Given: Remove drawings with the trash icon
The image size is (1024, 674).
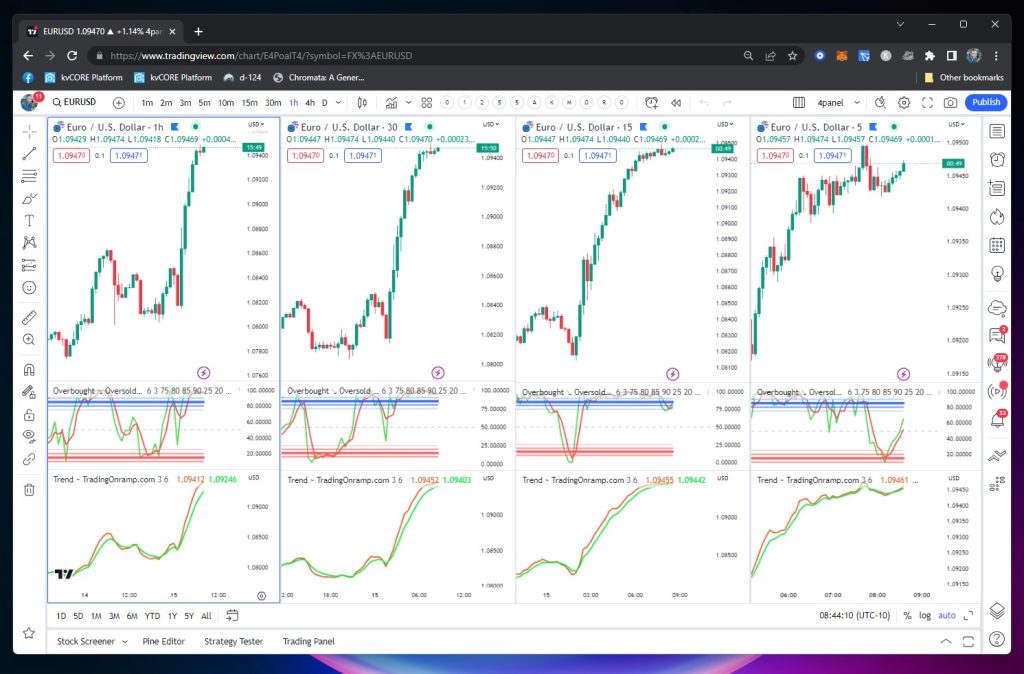Looking at the screenshot, I should [x=29, y=489].
